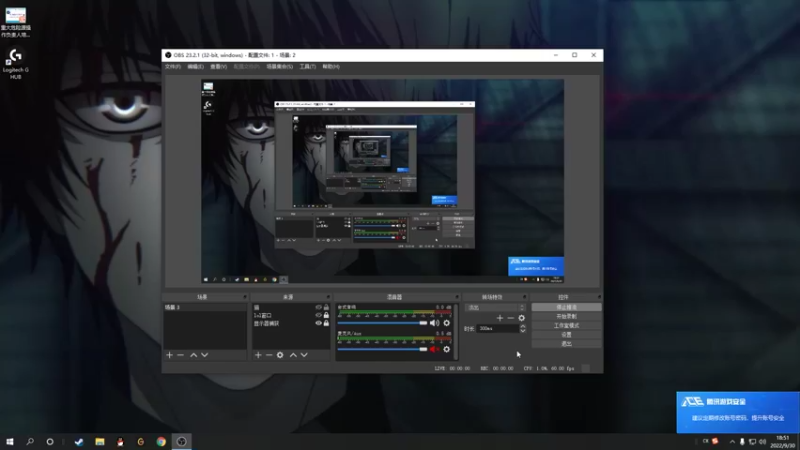Image resolution: width=800 pixels, height=450 pixels.
Task: Add a new scene with plus icon
Action: click(x=169, y=355)
